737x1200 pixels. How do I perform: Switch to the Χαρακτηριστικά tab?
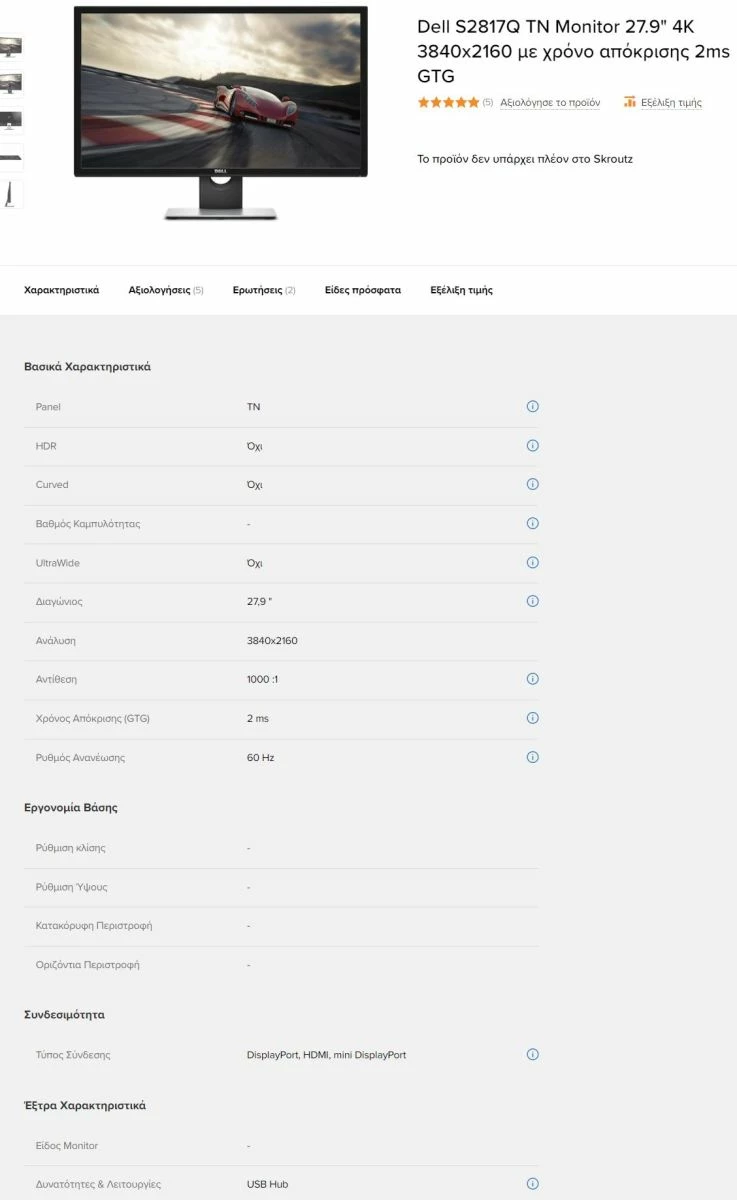click(x=61, y=290)
